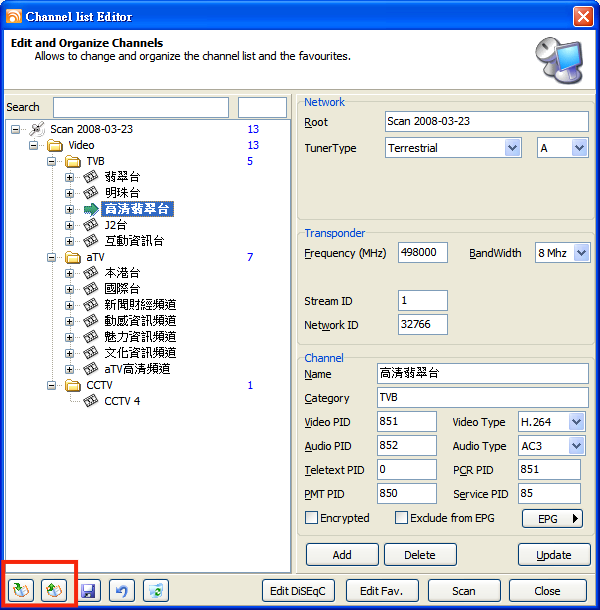Click the Service PID field
The height and width of the screenshot is (610, 600).
coord(549,494)
